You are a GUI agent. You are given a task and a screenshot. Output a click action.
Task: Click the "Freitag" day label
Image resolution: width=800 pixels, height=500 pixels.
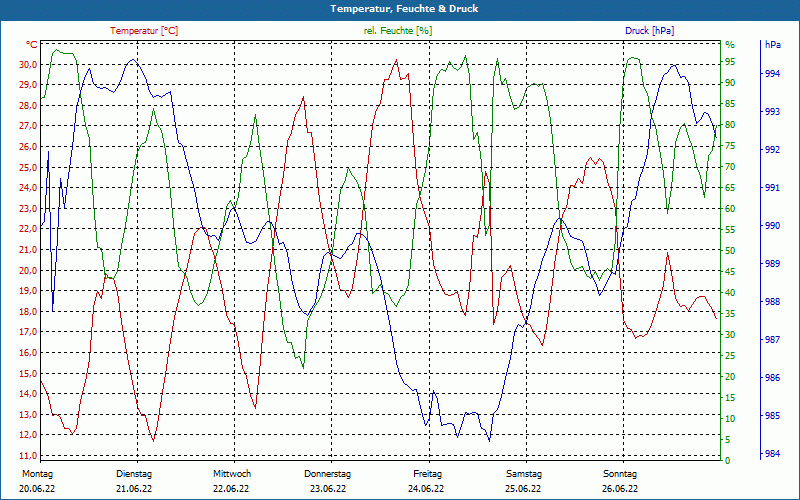pyautogui.click(x=428, y=474)
